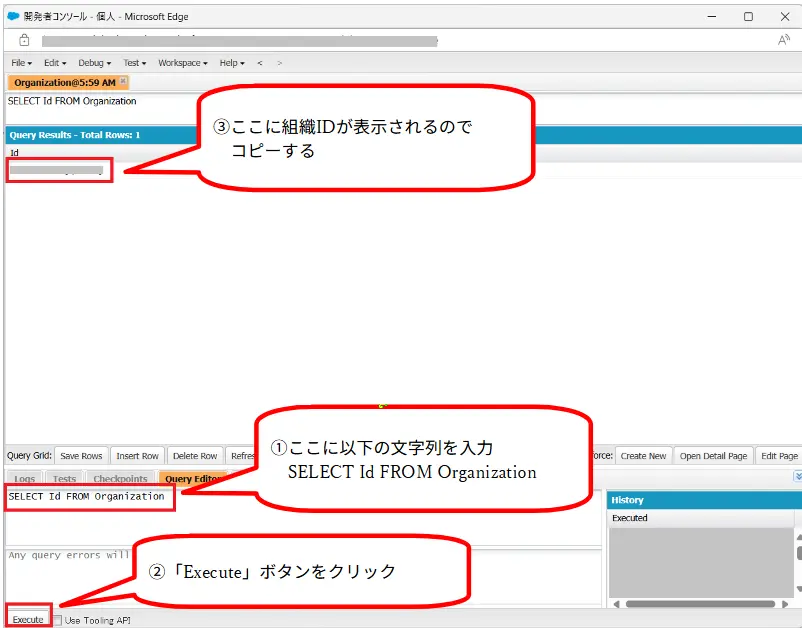802x628 pixels.
Task: Click the Salesforce cloud icon in title bar
Action: coord(12,16)
